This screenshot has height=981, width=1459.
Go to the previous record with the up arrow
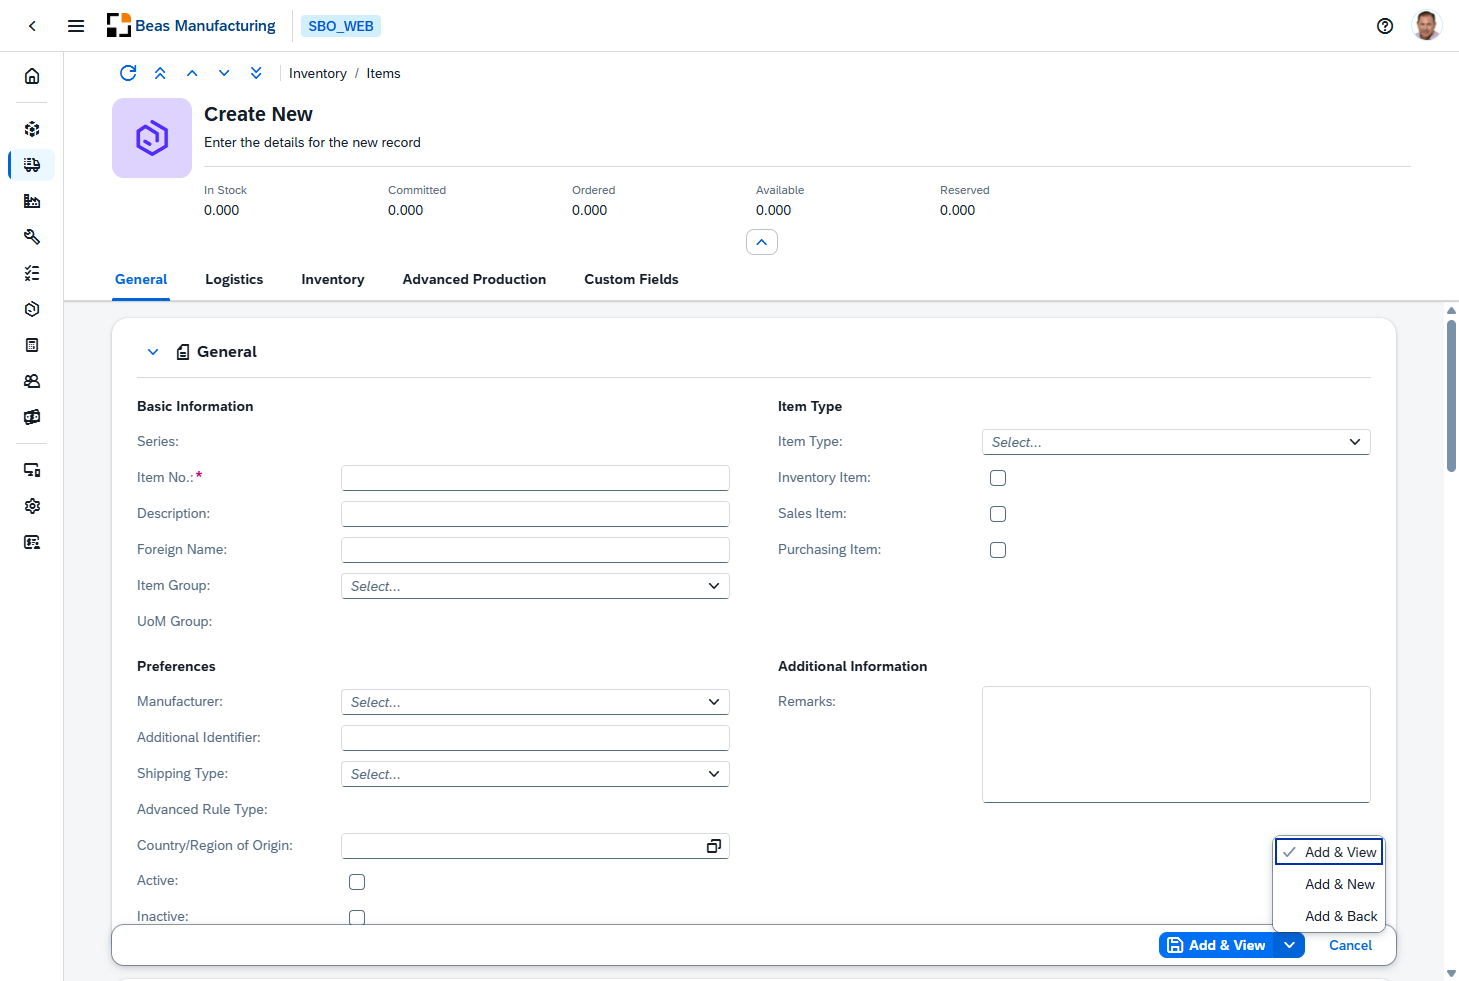pyautogui.click(x=192, y=73)
